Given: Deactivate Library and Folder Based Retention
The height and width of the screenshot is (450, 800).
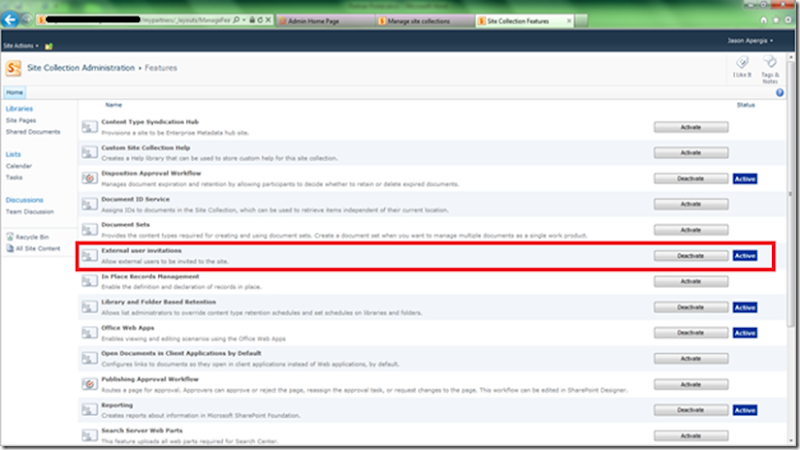Looking at the screenshot, I should [691, 307].
